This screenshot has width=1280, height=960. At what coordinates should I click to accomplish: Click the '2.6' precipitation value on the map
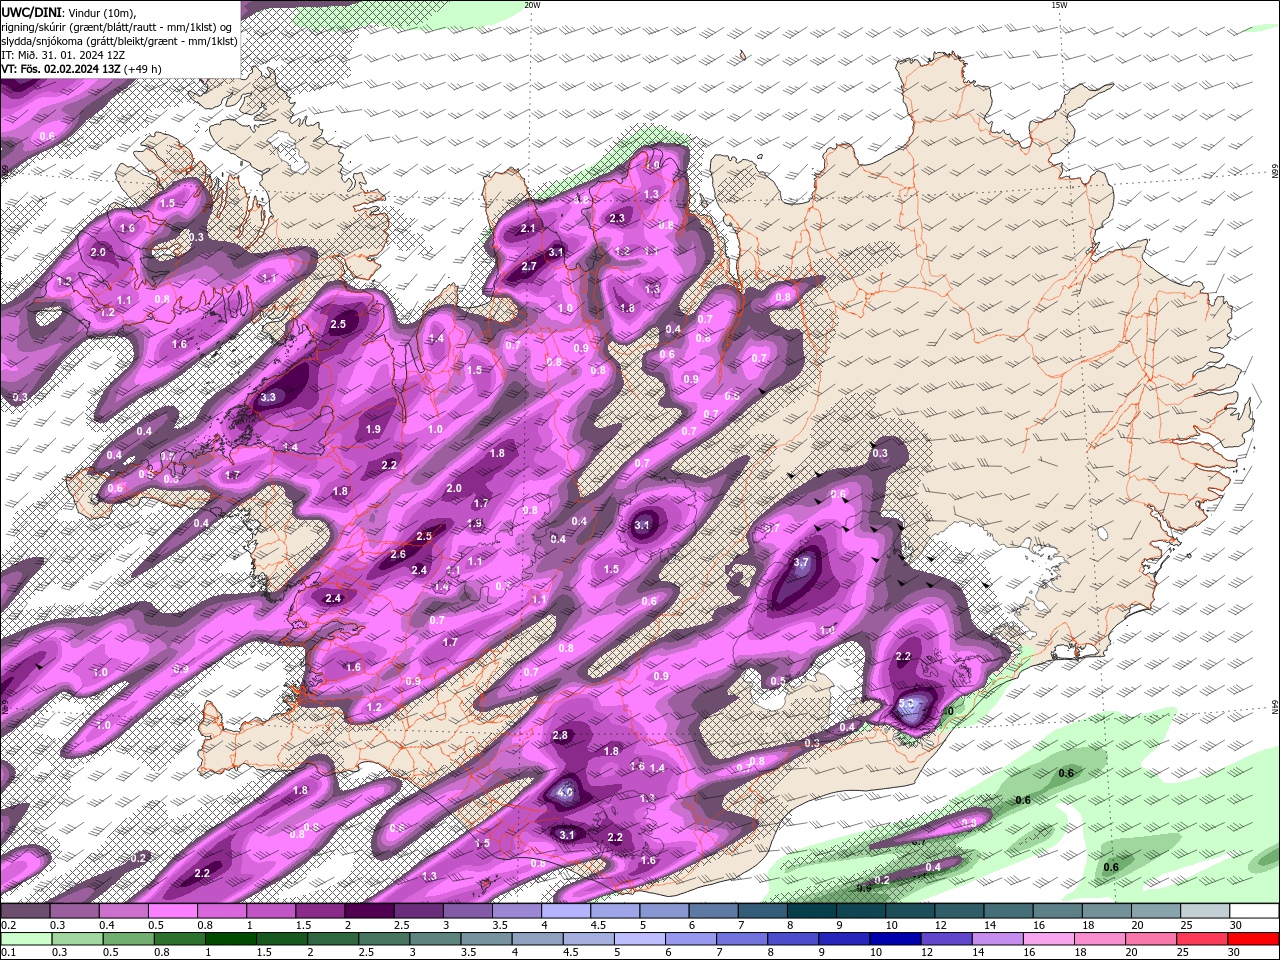[x=398, y=554]
